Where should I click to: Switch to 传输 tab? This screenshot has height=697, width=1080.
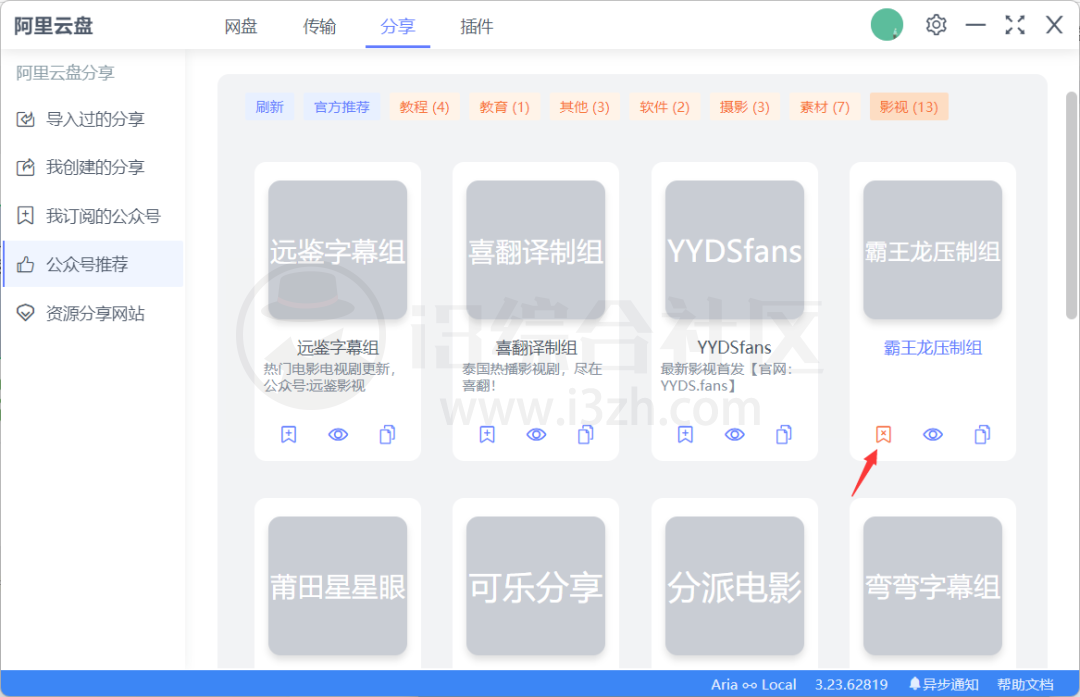point(320,27)
